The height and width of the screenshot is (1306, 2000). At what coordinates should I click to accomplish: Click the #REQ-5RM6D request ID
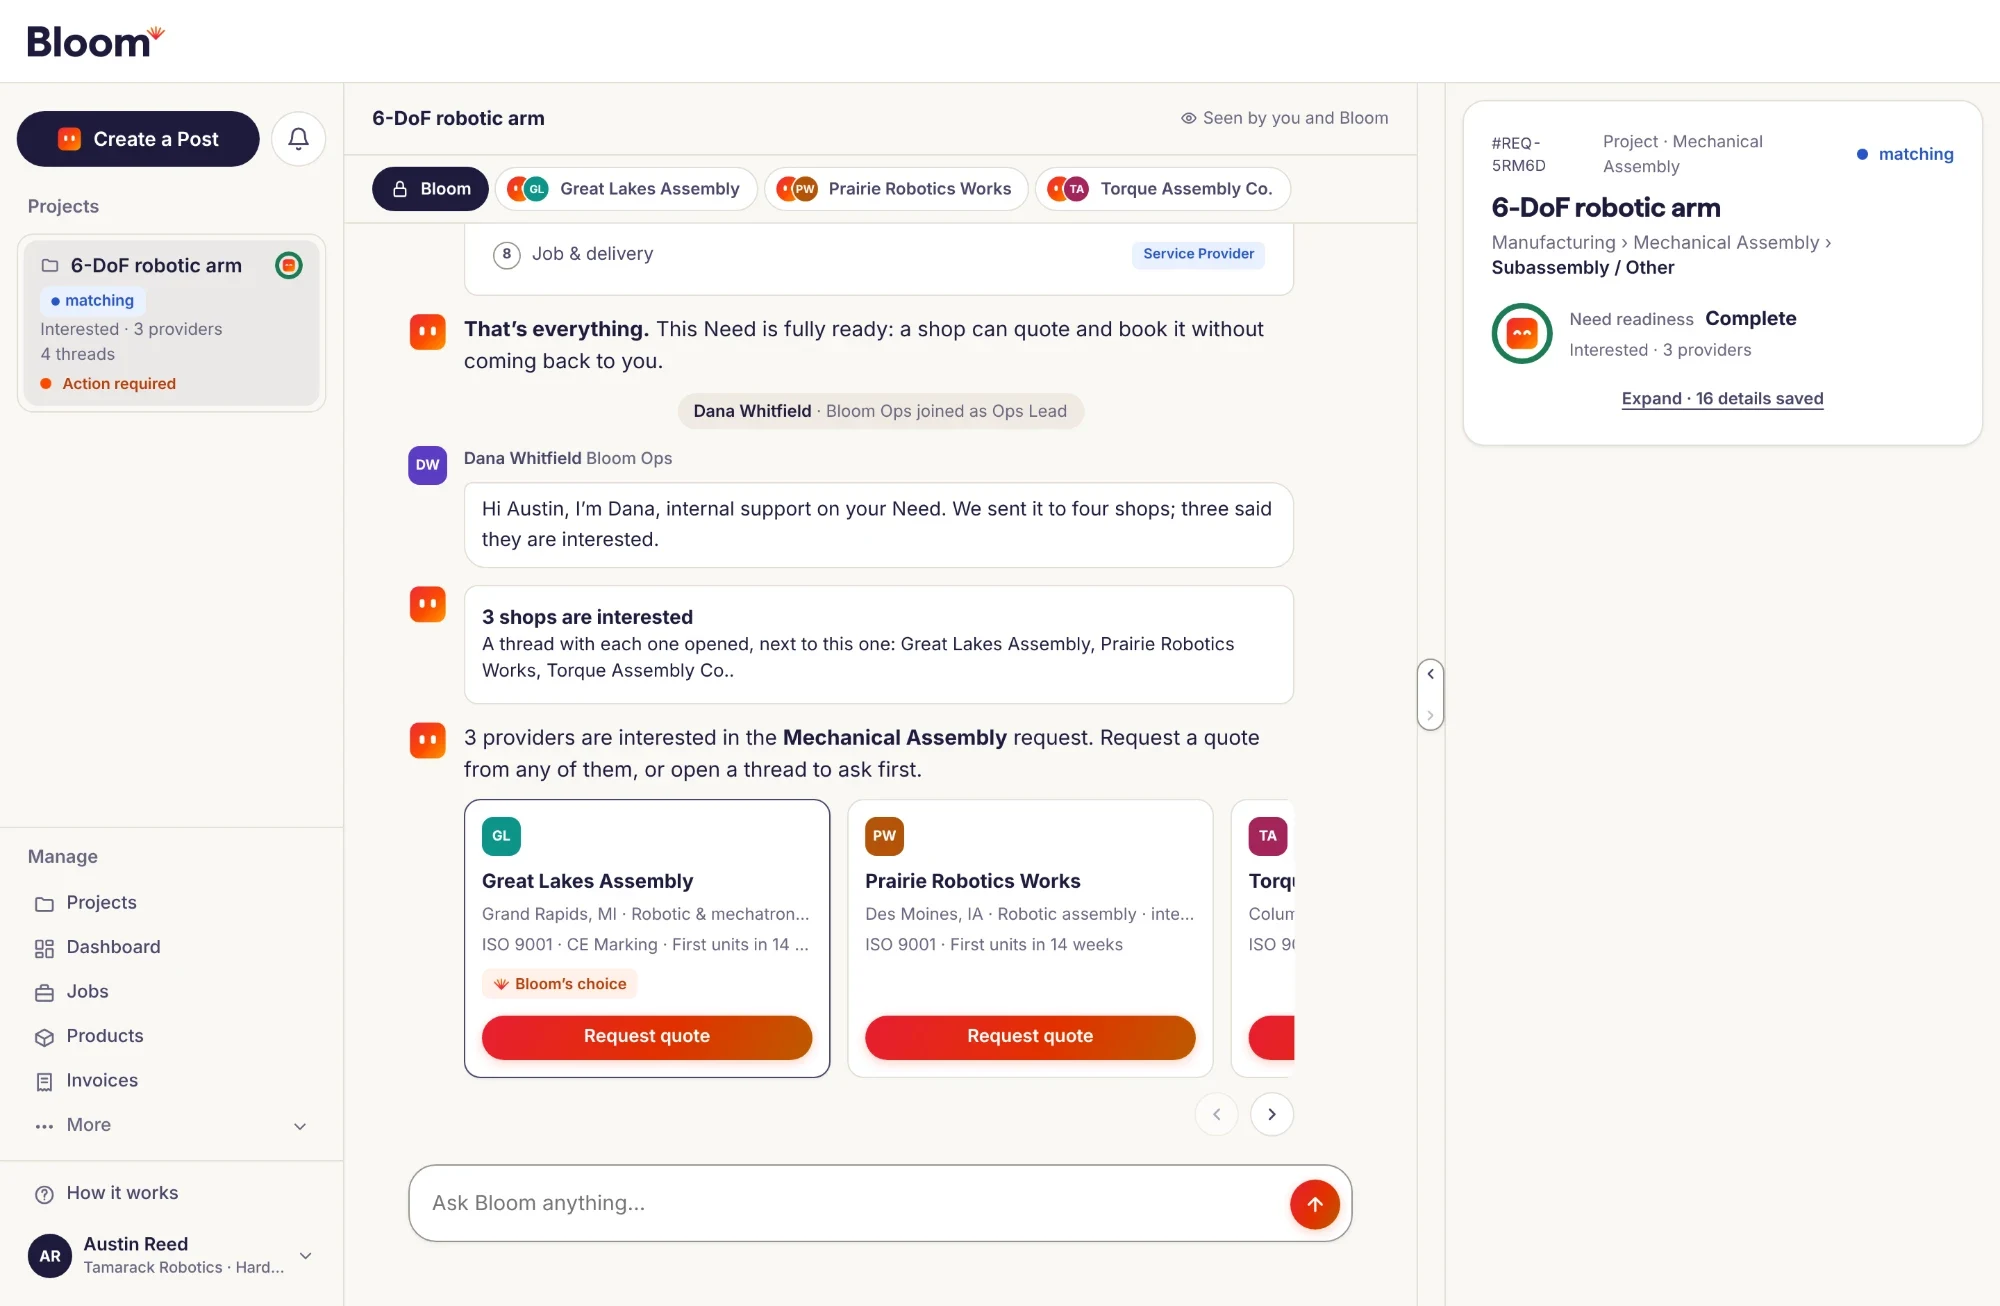1518,154
